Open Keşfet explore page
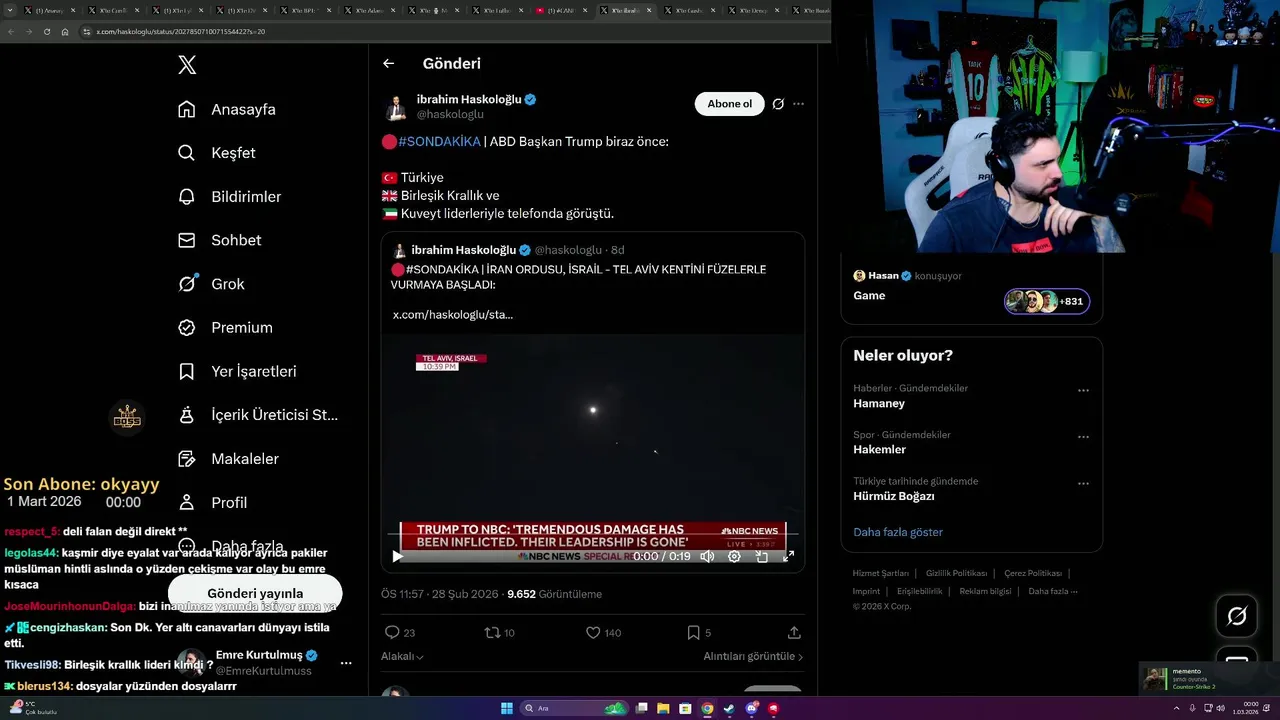The image size is (1280, 720). pyautogui.click(x=216, y=153)
